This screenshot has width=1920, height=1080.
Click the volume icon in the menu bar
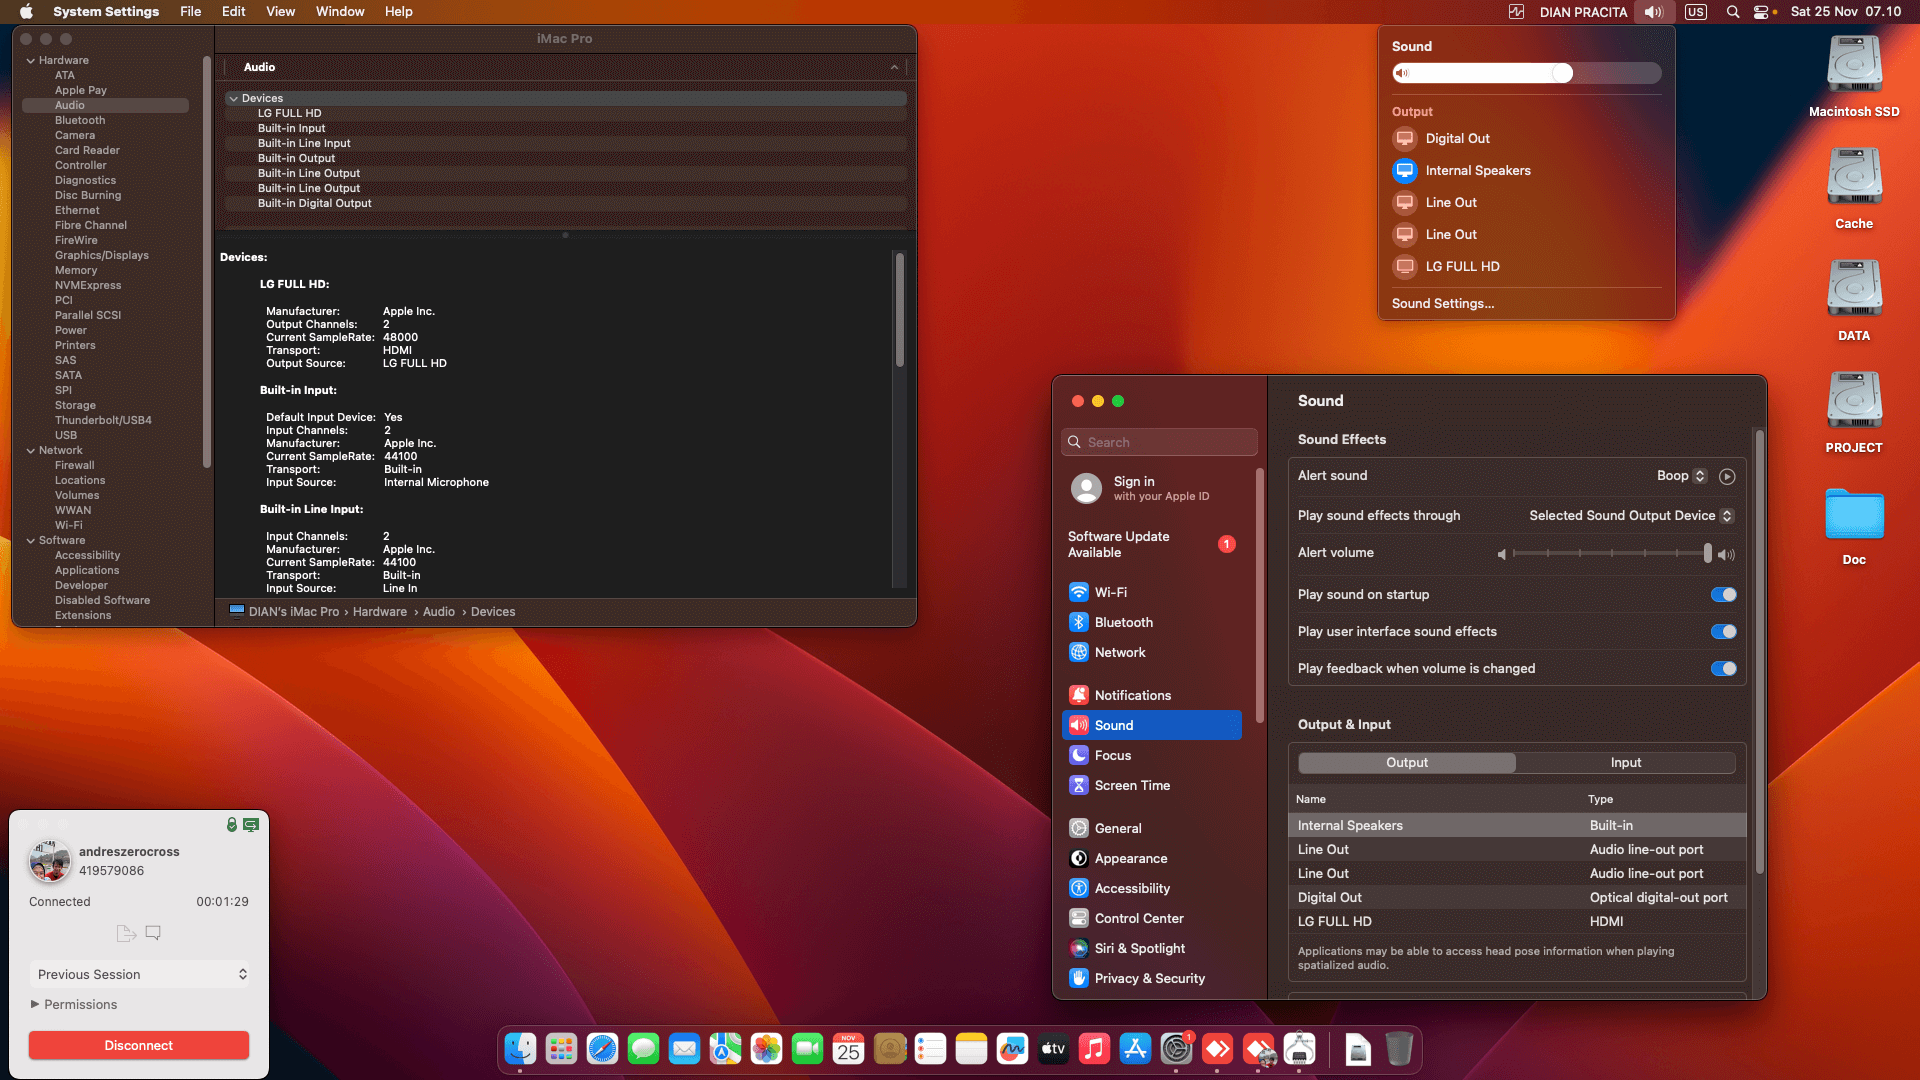tap(1654, 12)
